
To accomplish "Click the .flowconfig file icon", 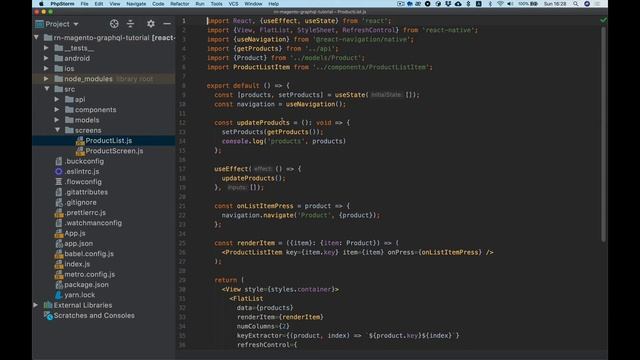I will (59, 182).
